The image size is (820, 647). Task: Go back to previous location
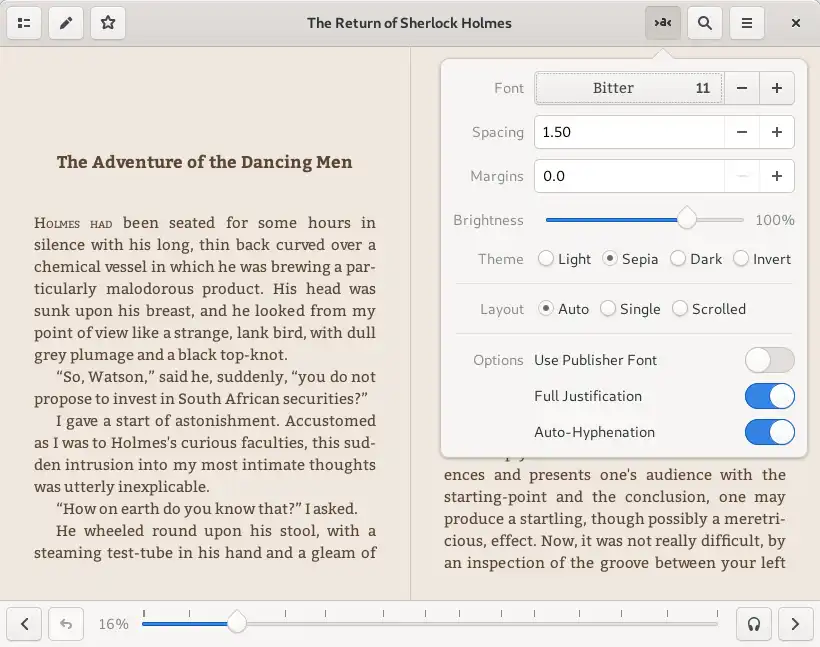(x=66, y=624)
